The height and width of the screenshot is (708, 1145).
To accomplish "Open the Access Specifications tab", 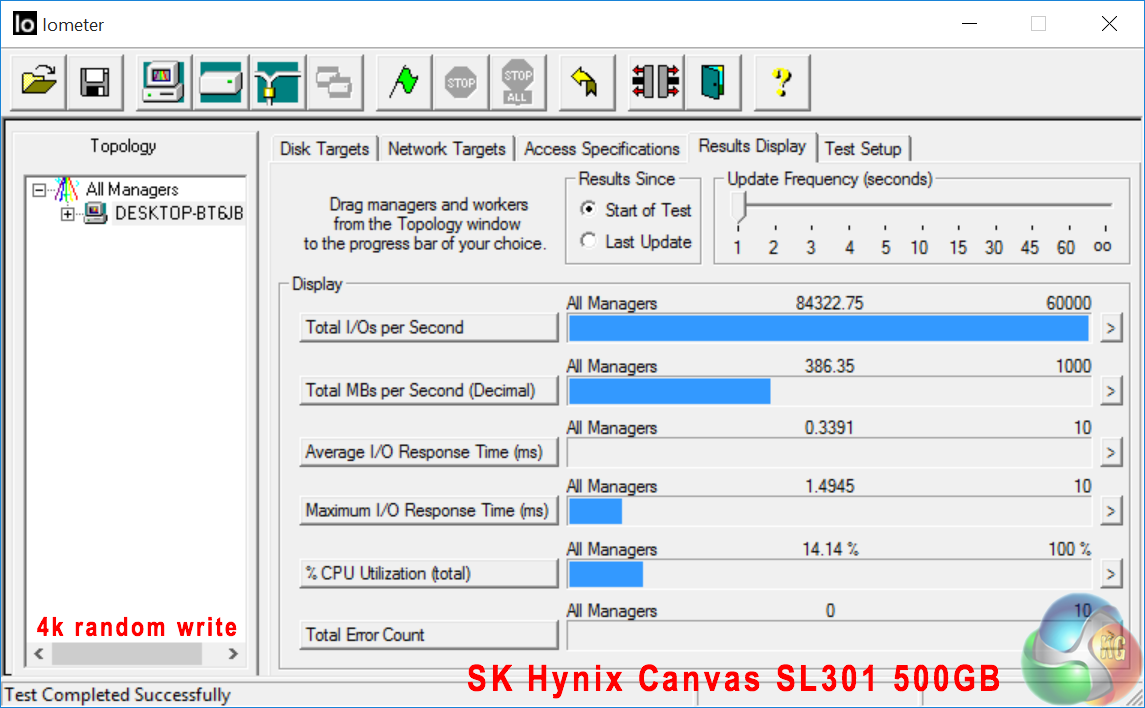I will (601, 149).
